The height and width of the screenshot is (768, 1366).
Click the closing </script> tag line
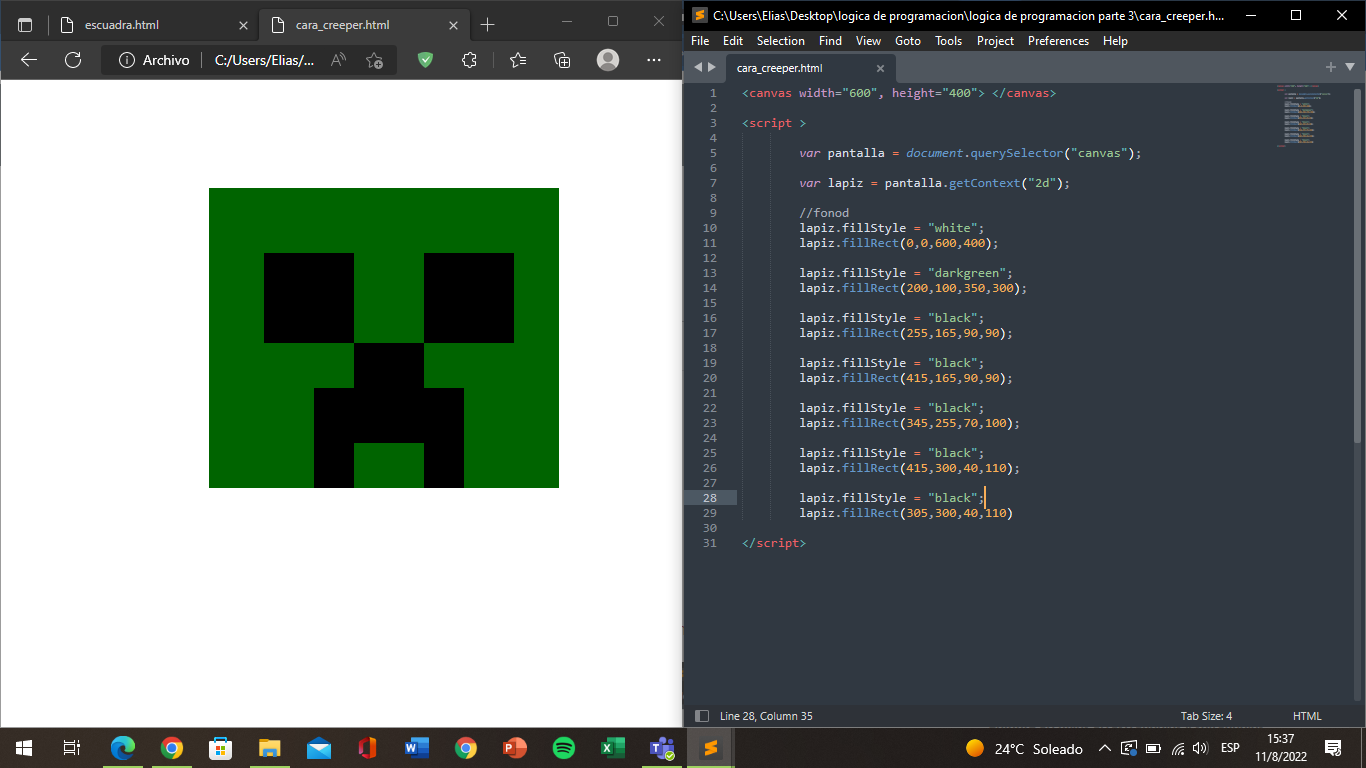[774, 543]
